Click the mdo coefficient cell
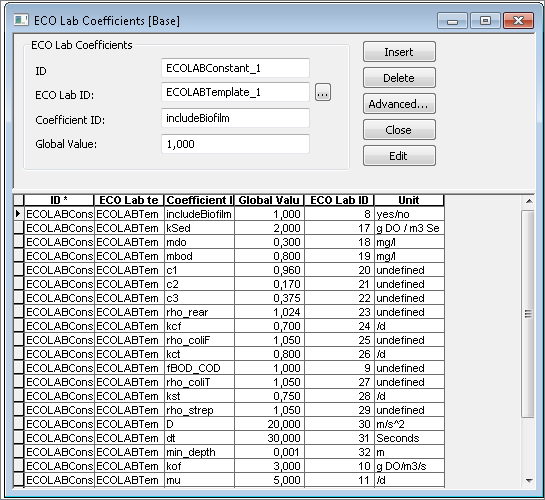545x500 pixels. click(199, 242)
